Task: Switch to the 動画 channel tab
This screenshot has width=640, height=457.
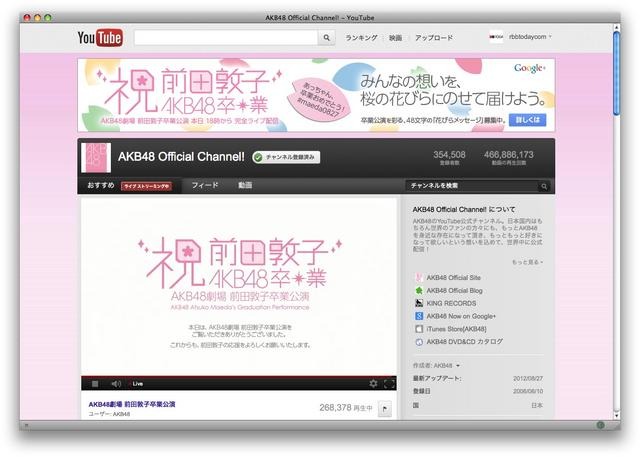Action: coord(245,185)
